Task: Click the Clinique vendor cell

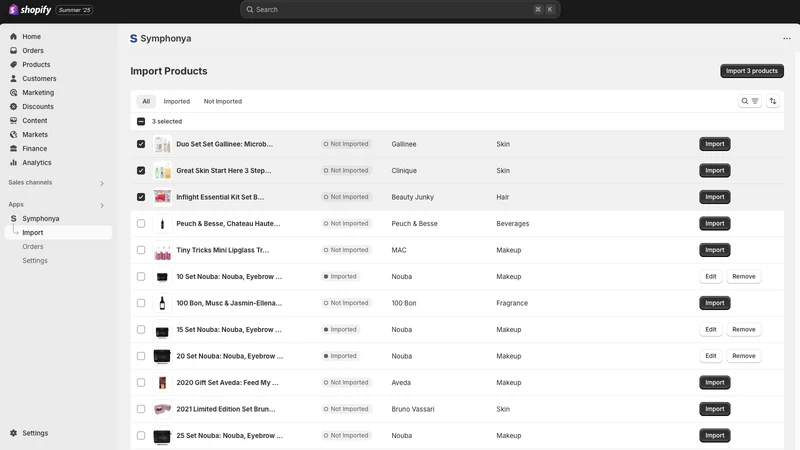Action: pyautogui.click(x=404, y=170)
